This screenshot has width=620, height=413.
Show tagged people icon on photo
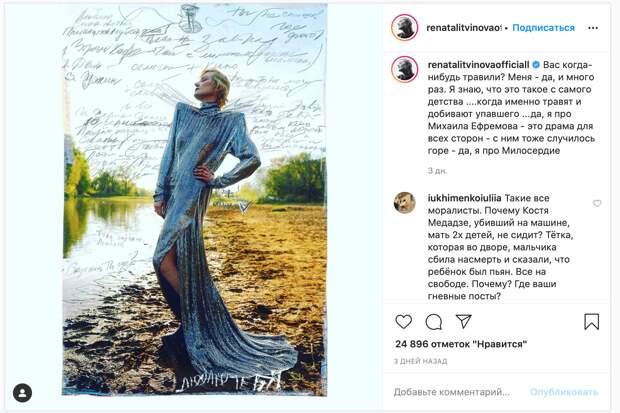pyautogui.click(x=23, y=393)
